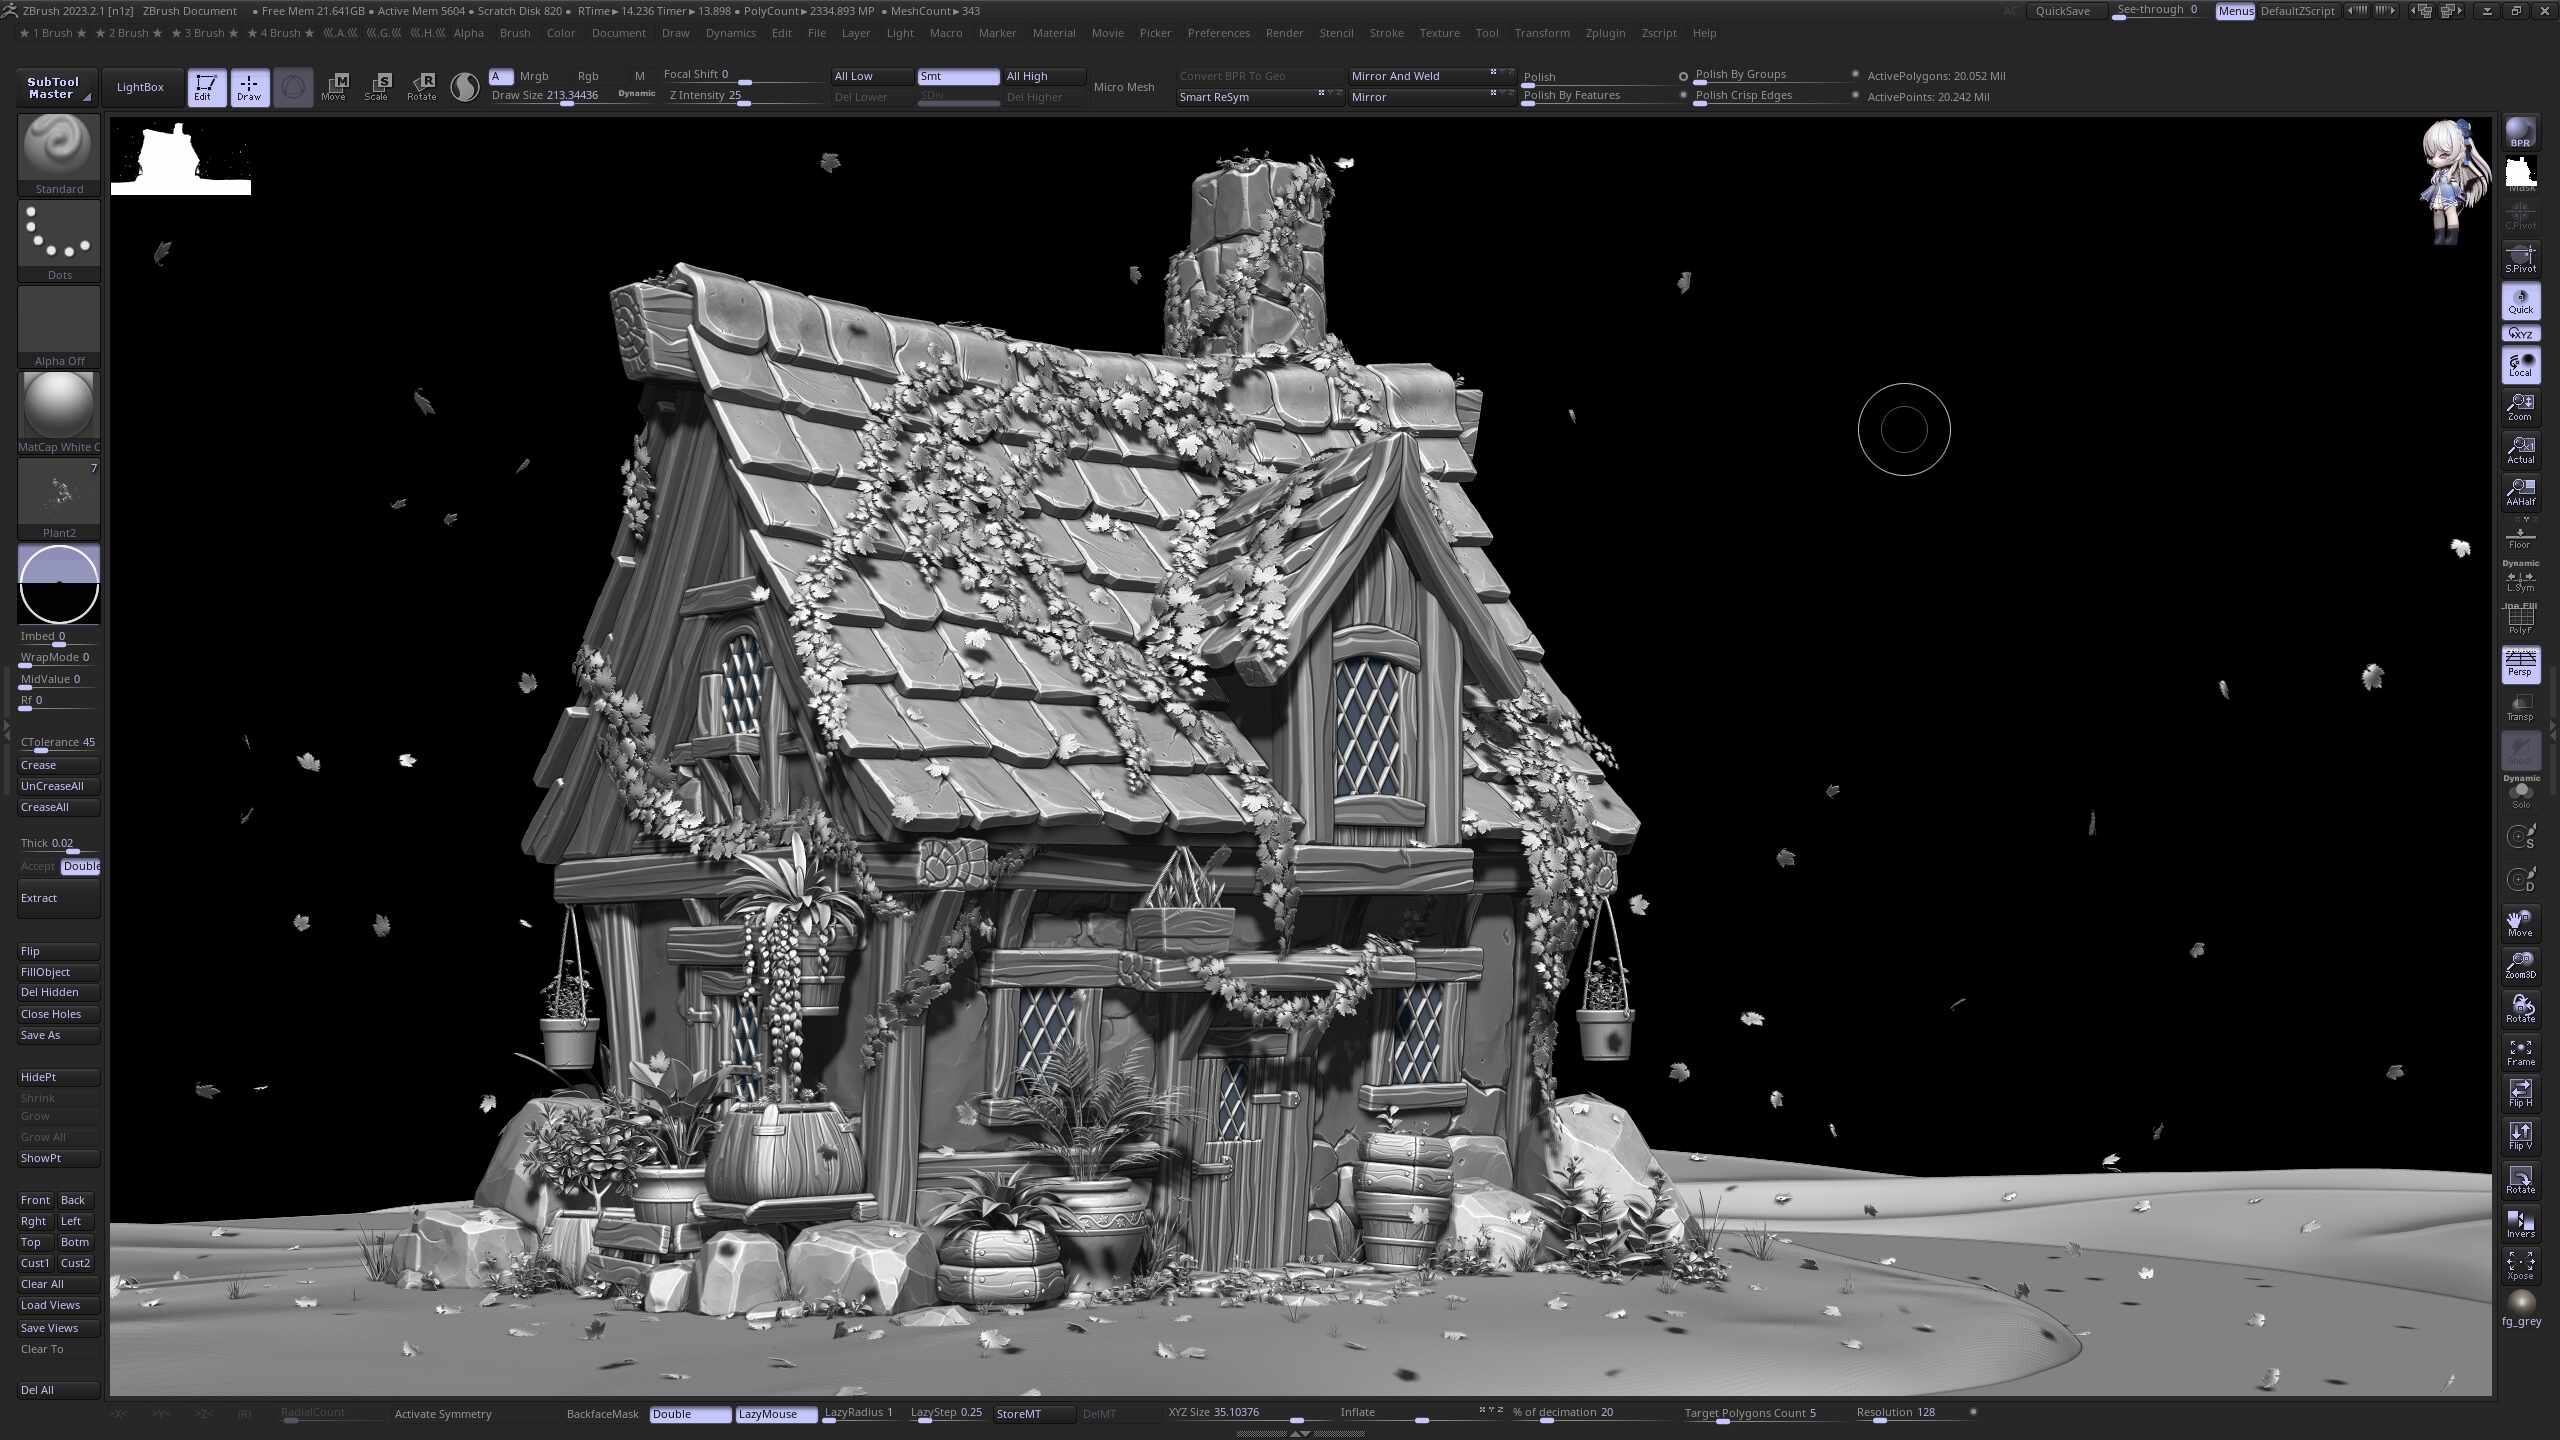Open the SubTool Master popup
Screen dimensions: 2560x1440
point(53,87)
